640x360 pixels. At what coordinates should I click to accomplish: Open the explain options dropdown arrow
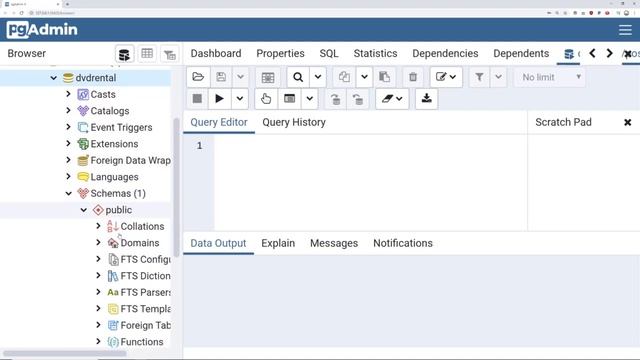(309, 99)
